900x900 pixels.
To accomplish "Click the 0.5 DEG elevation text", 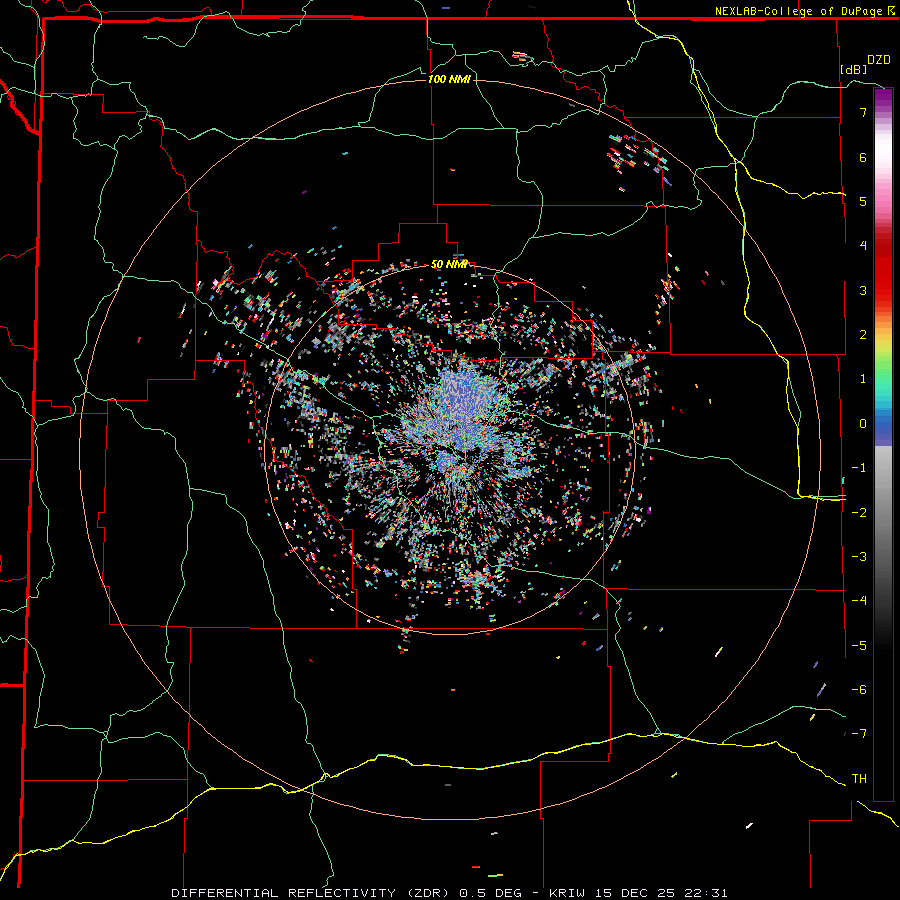I will 490,893.
